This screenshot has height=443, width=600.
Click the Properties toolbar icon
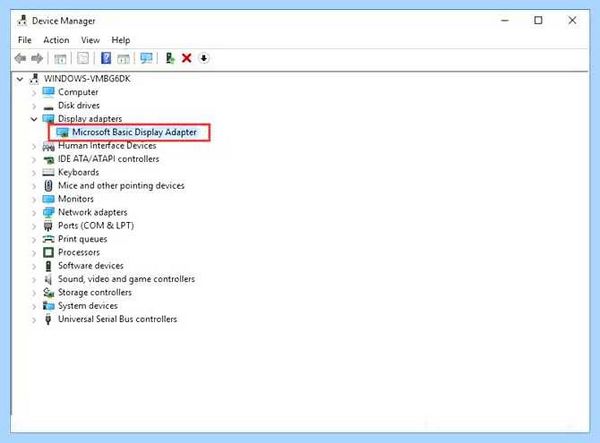83,59
